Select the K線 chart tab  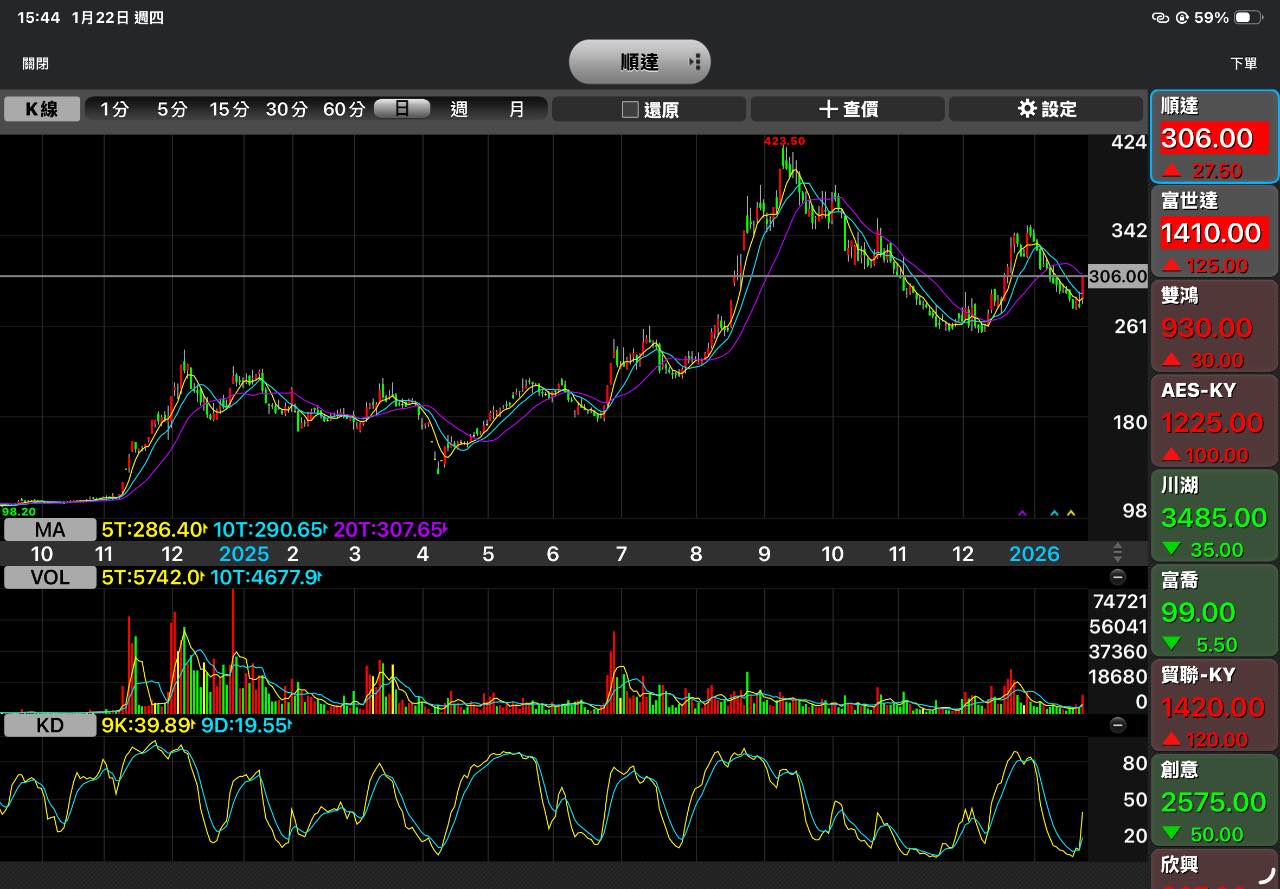[x=42, y=109]
